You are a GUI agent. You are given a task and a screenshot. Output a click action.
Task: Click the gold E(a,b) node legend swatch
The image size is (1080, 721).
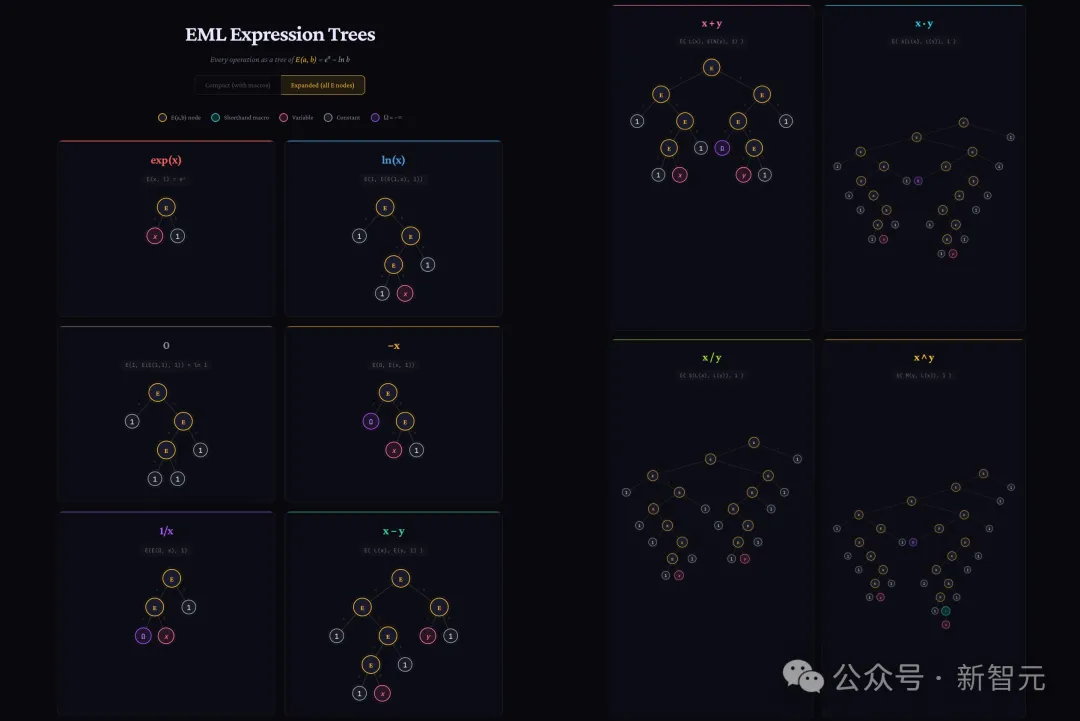(162, 118)
